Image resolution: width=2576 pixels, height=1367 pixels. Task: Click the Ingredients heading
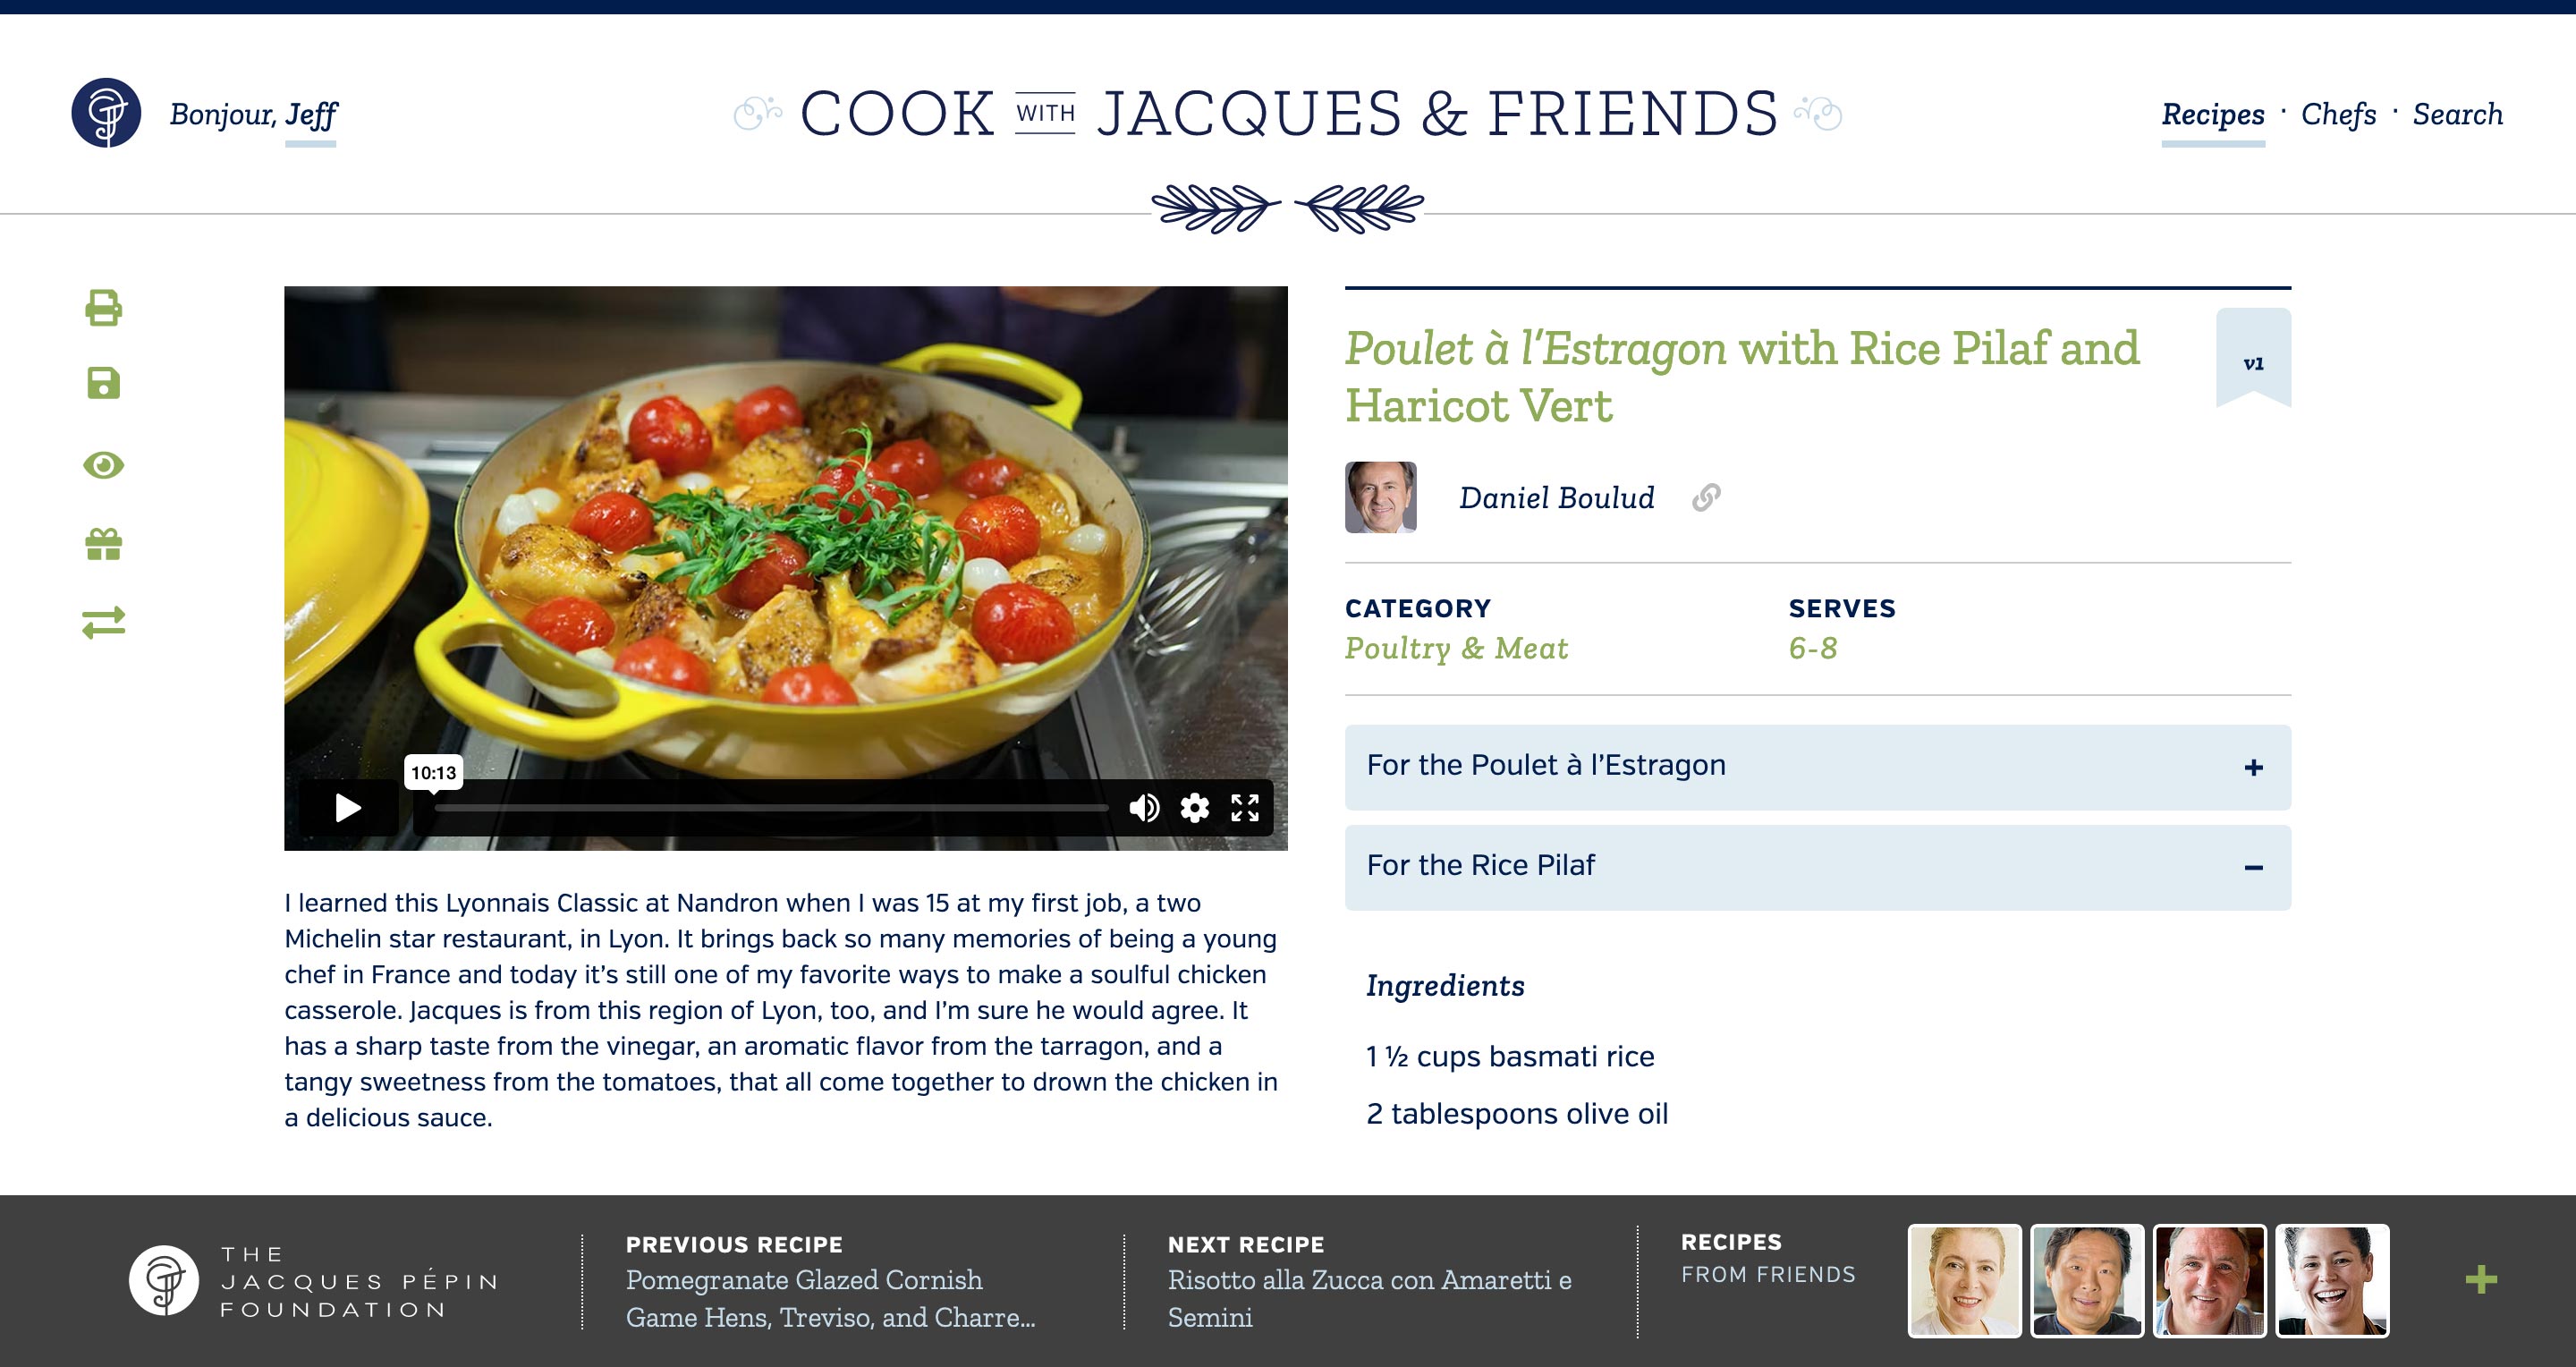[x=1445, y=986]
